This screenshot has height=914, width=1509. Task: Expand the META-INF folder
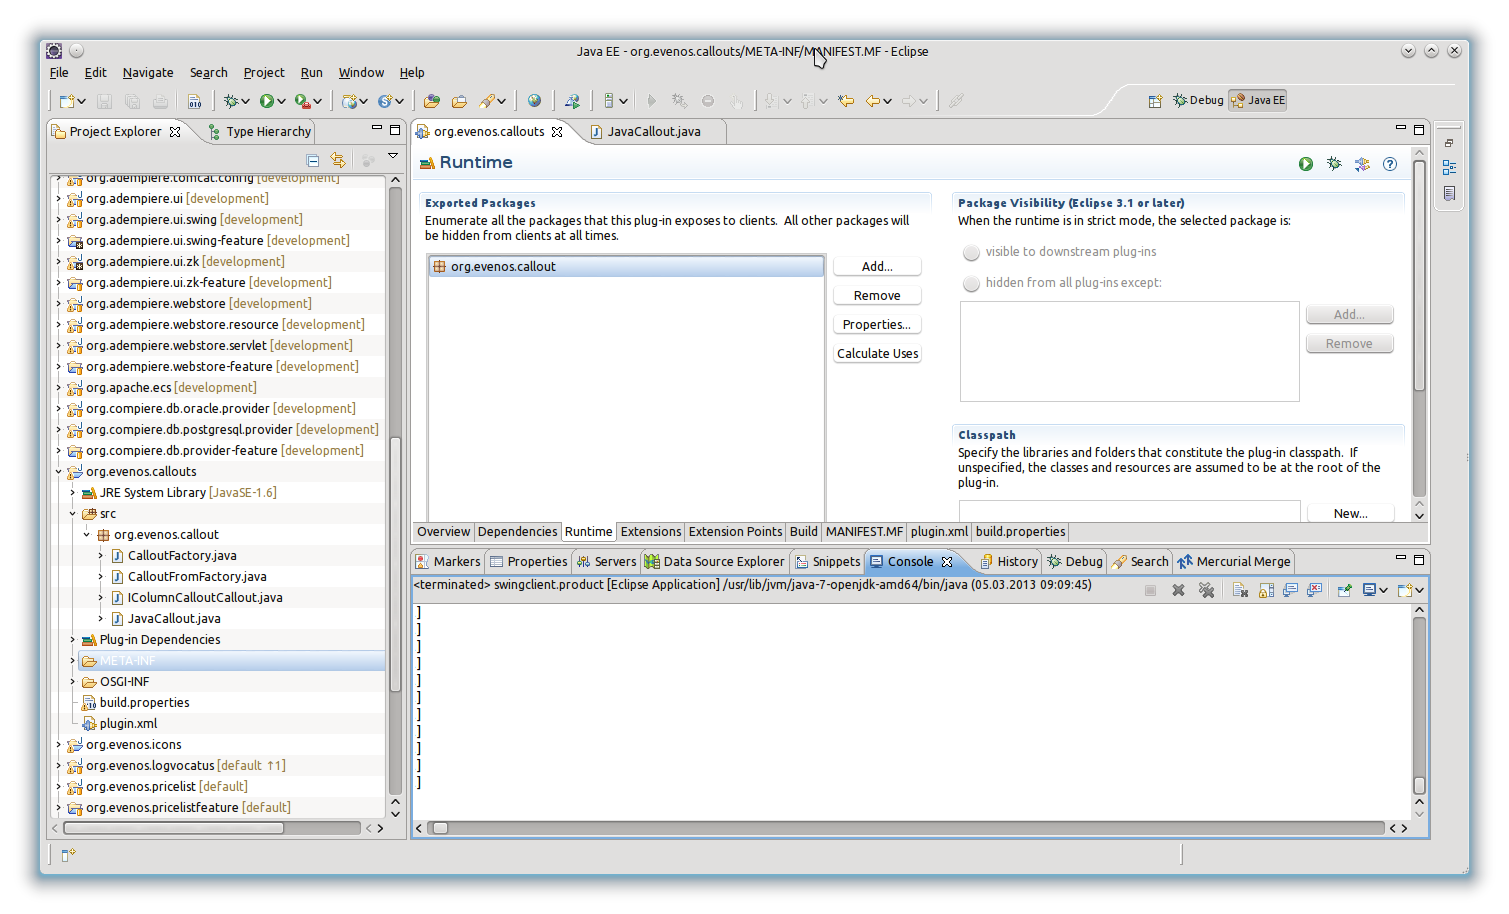[73, 661]
